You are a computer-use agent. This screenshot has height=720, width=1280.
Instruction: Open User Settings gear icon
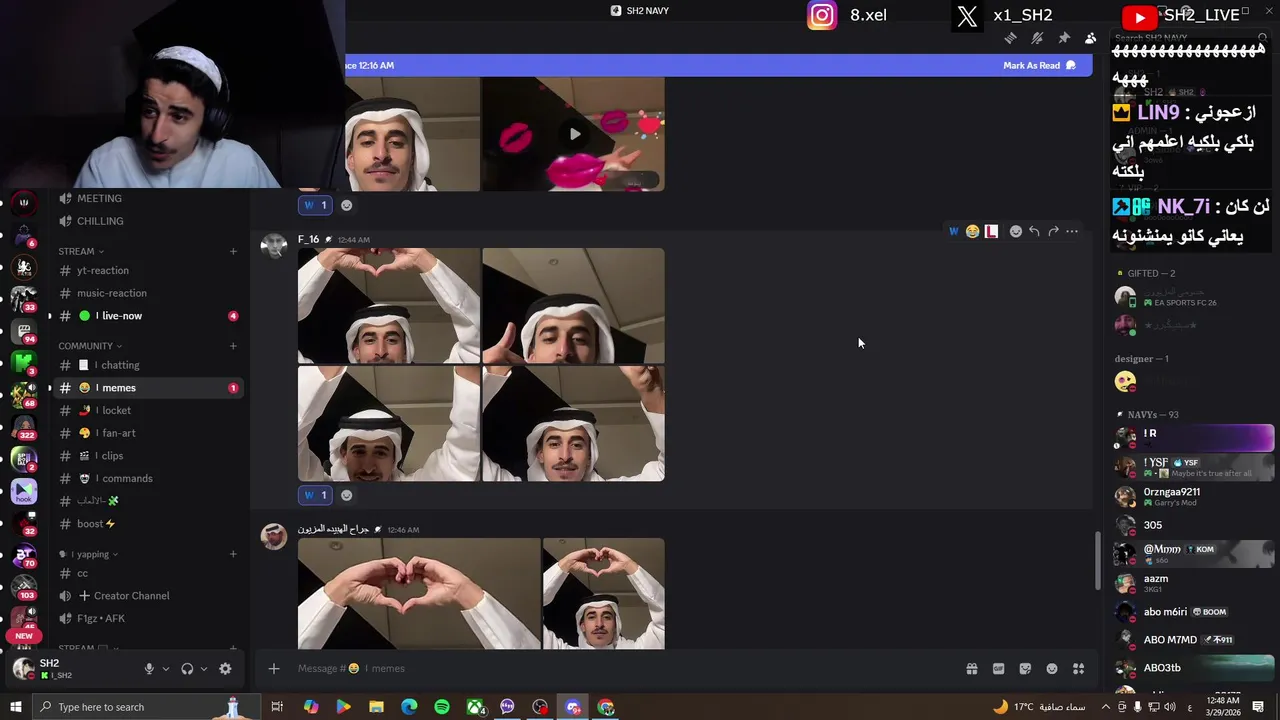point(225,669)
